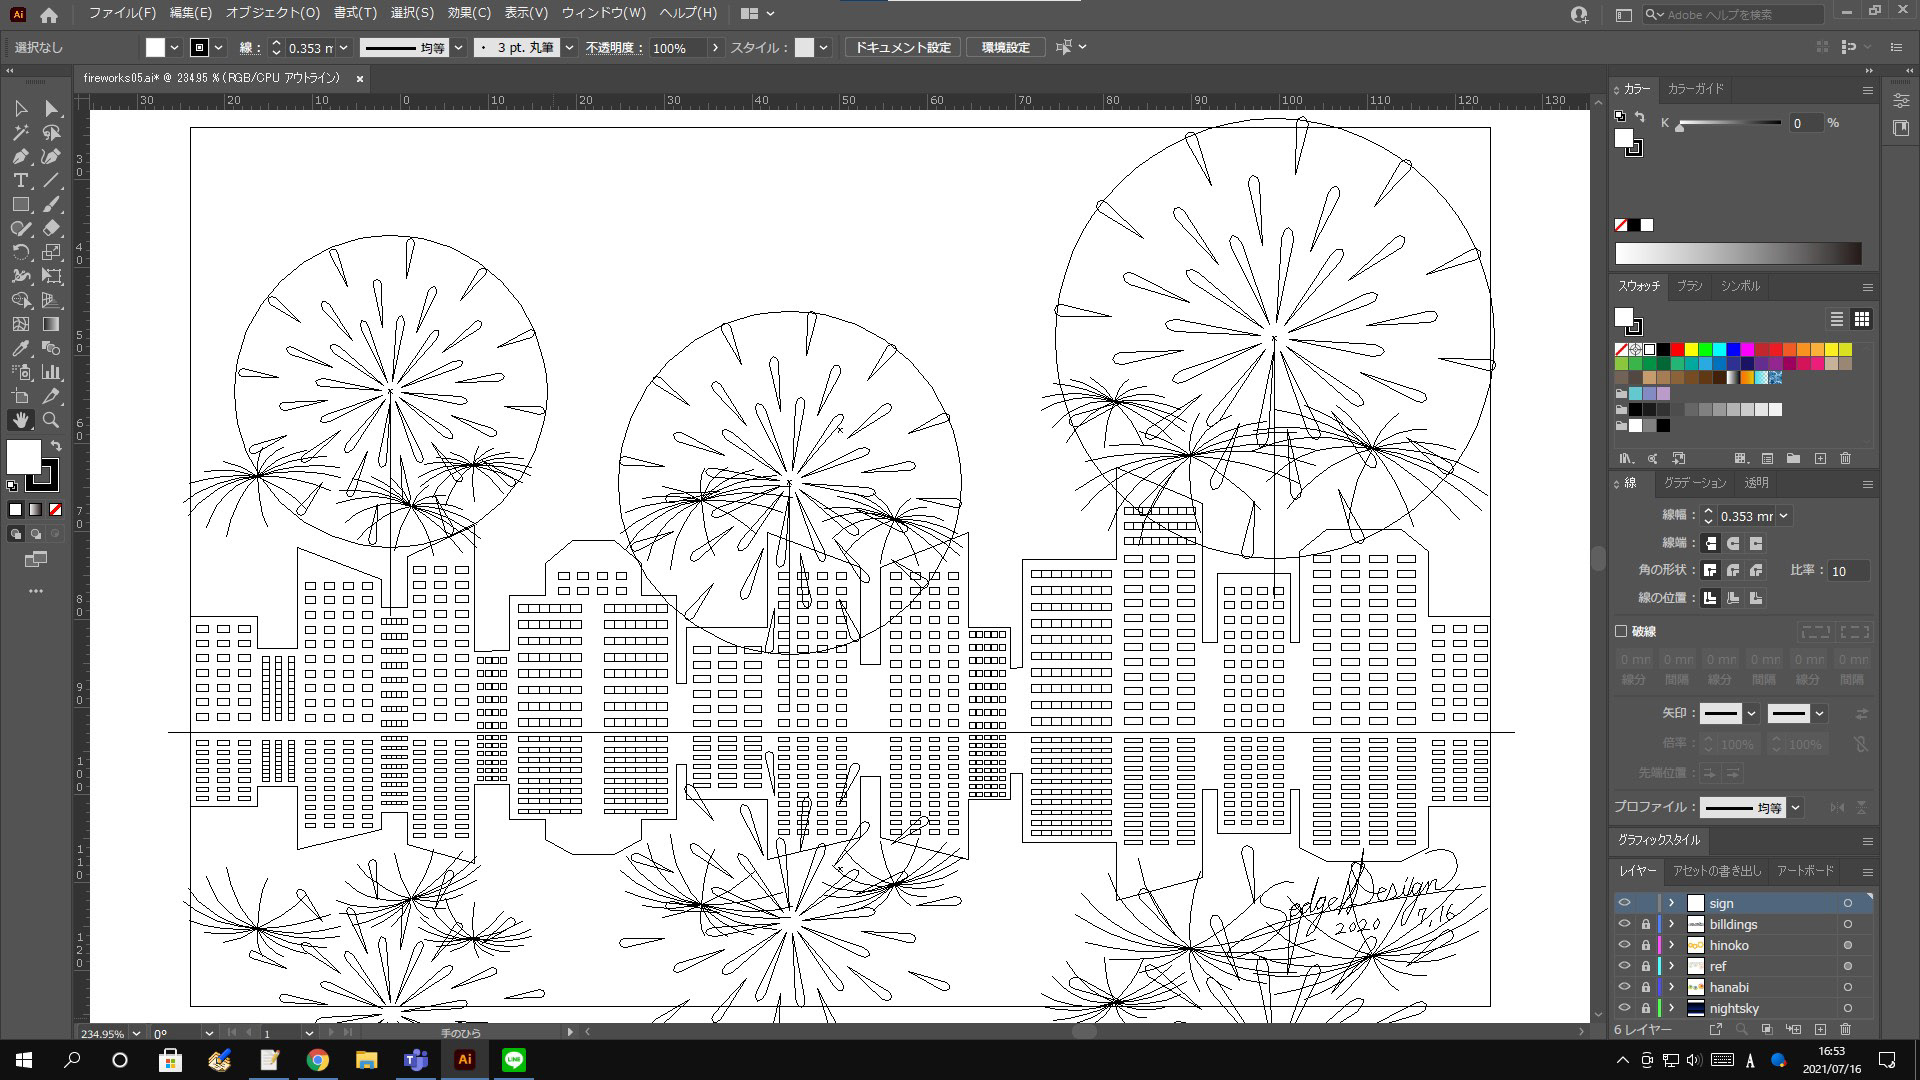The width and height of the screenshot is (1920, 1080).
Task: Open the ファイル(F) menu
Action: point(122,13)
